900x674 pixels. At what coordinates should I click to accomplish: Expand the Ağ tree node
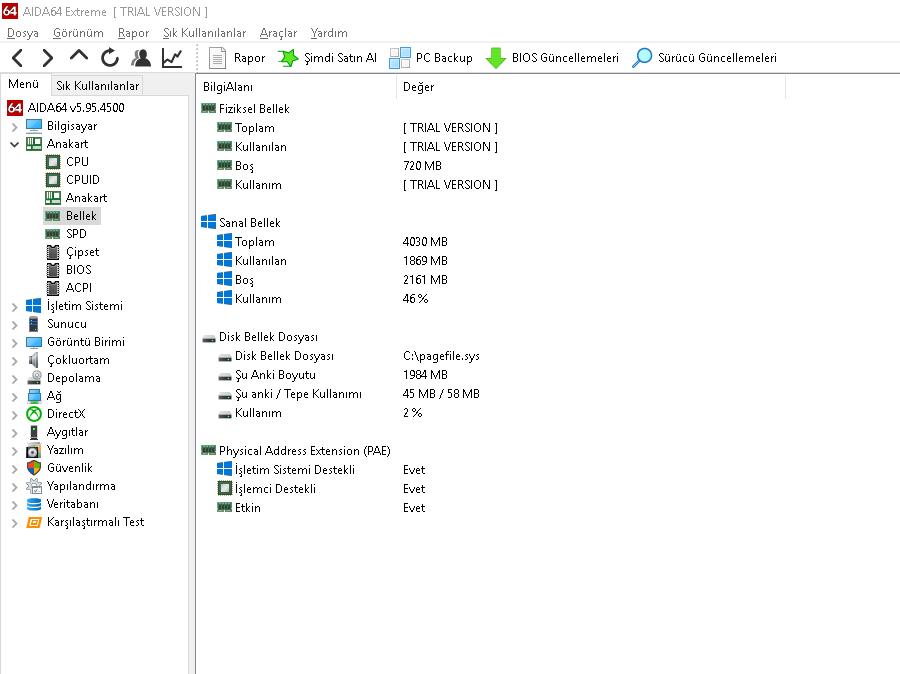click(x=15, y=396)
